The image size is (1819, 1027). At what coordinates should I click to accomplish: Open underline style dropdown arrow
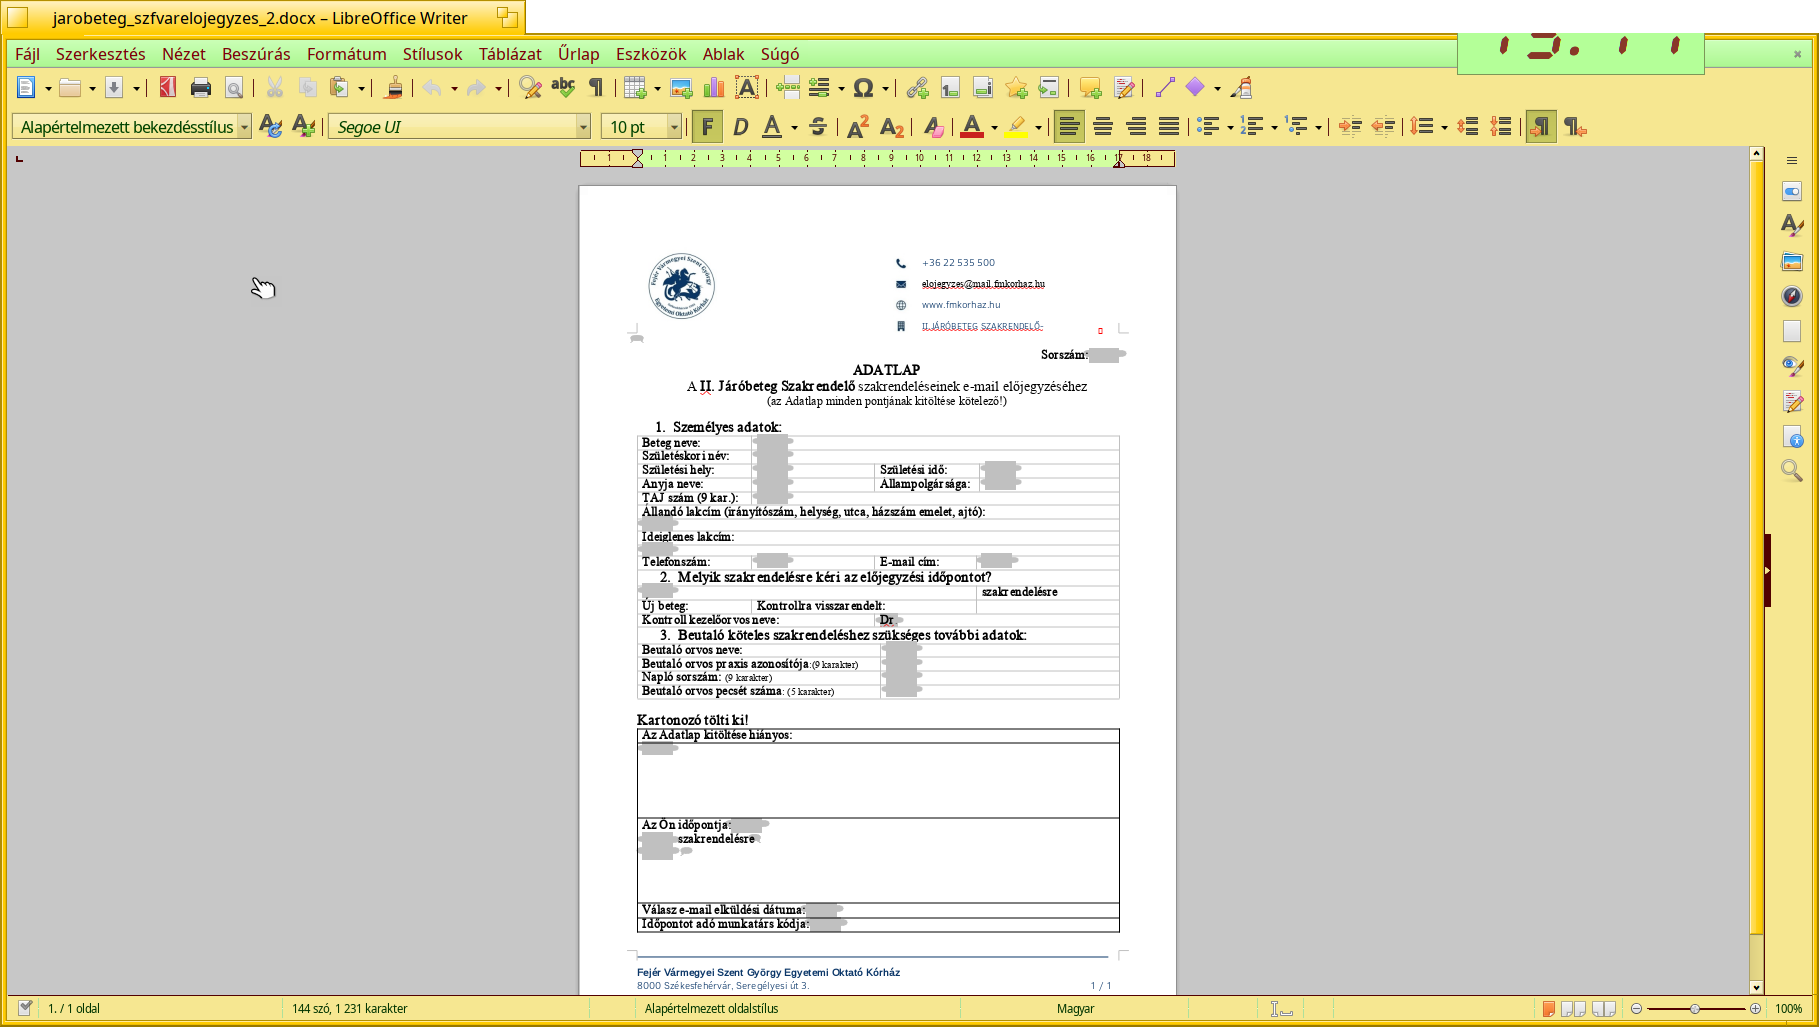(x=794, y=127)
